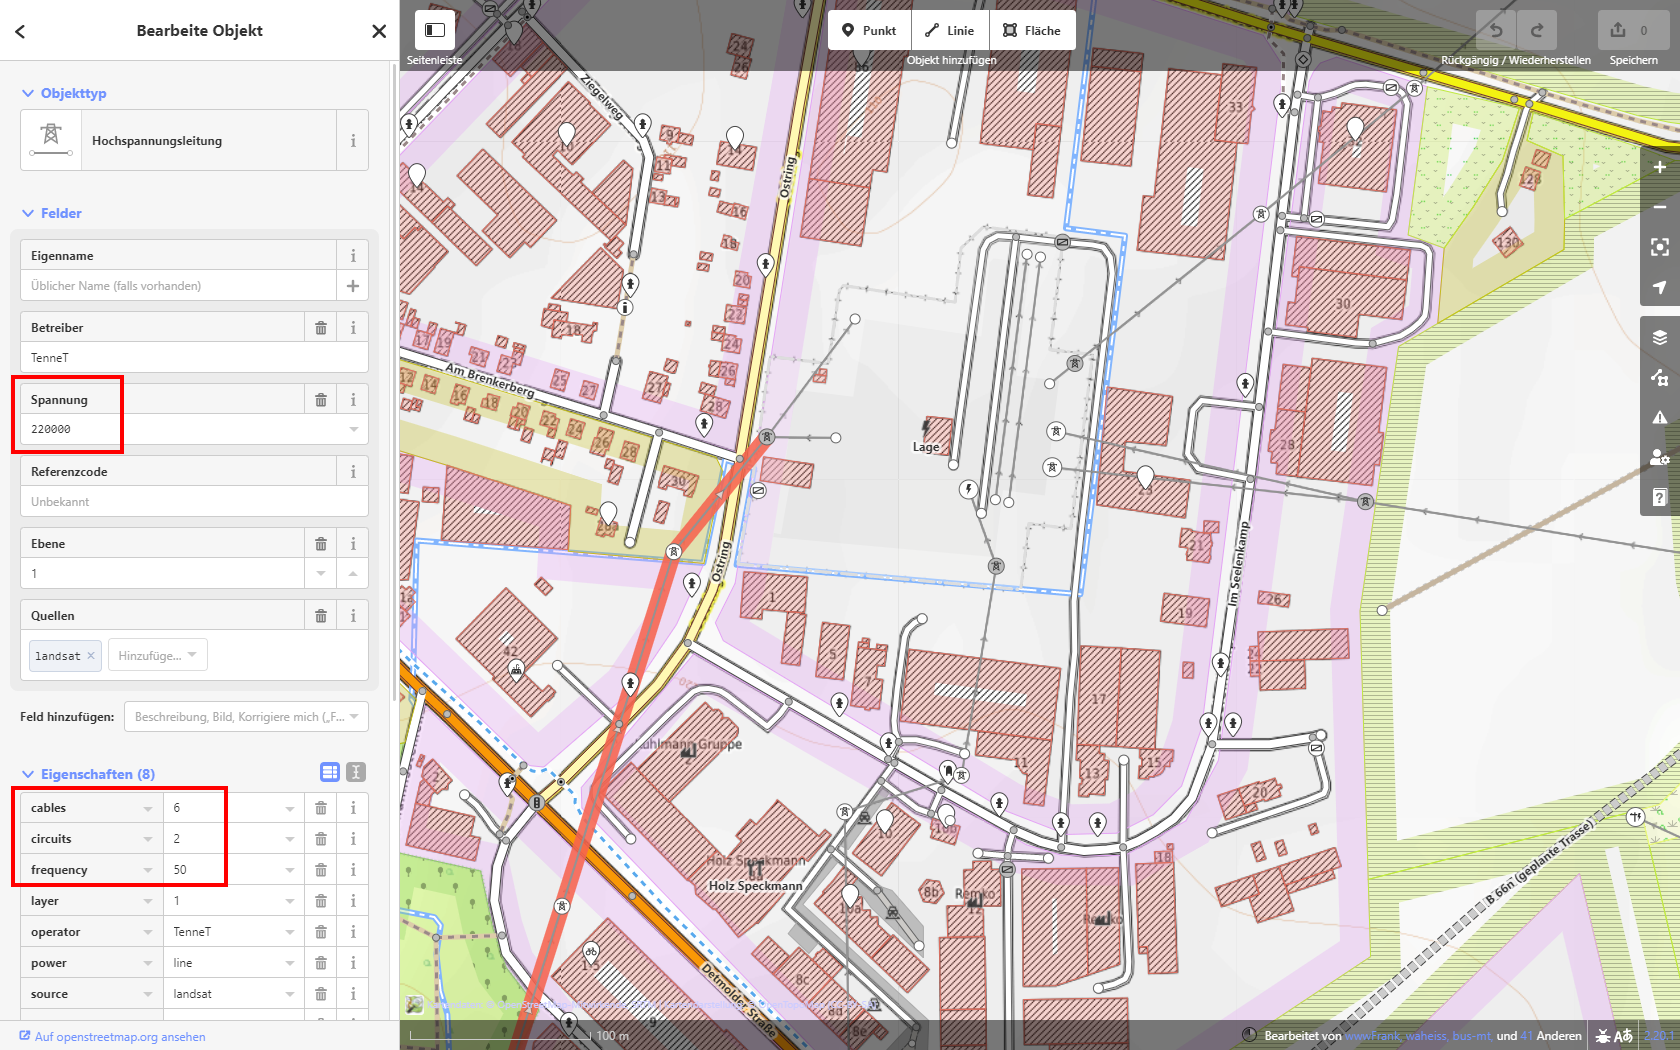Open the Spannung value dropdown
Viewport: 1680px width, 1050px height.
[x=354, y=429]
